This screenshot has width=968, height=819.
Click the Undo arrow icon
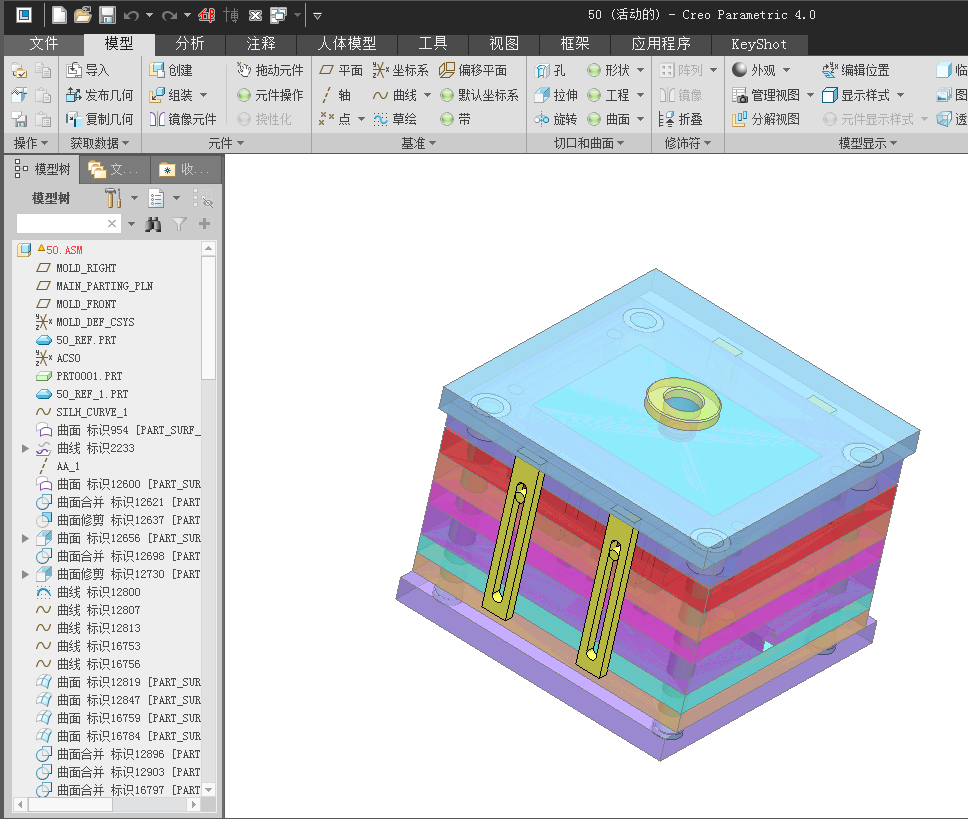(131, 15)
